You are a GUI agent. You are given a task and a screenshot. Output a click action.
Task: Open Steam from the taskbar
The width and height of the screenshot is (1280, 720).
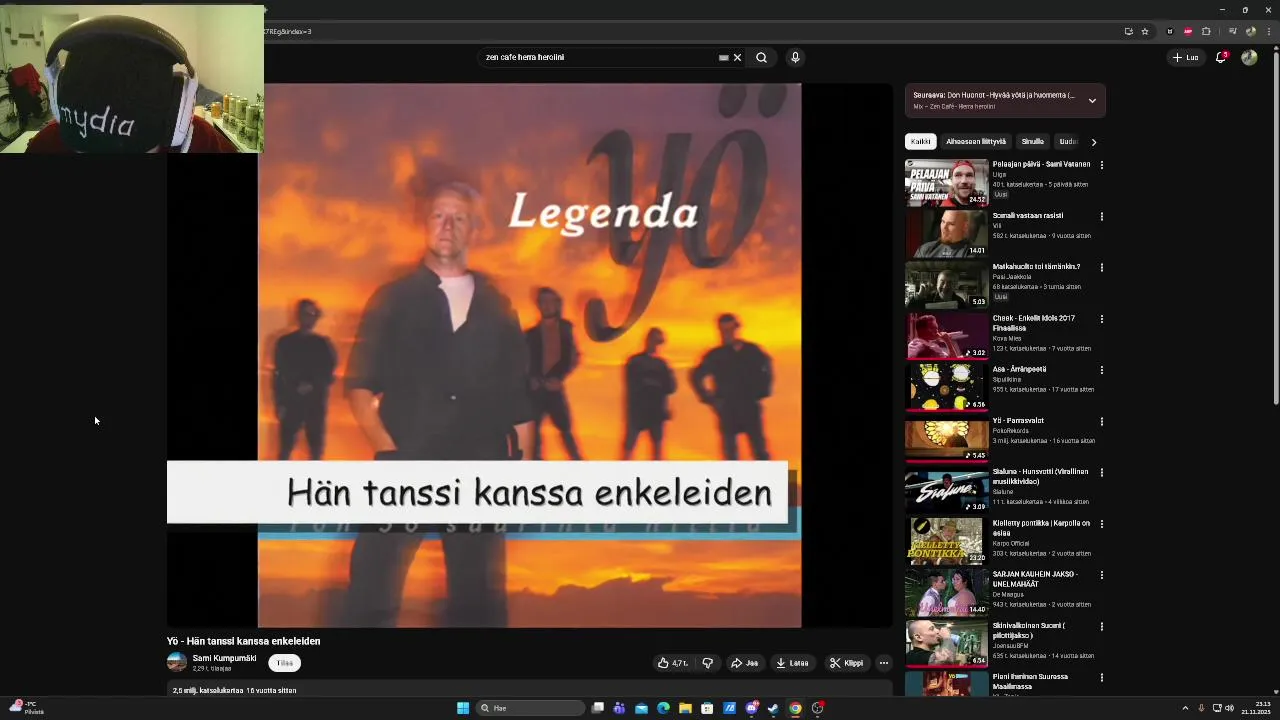773,708
